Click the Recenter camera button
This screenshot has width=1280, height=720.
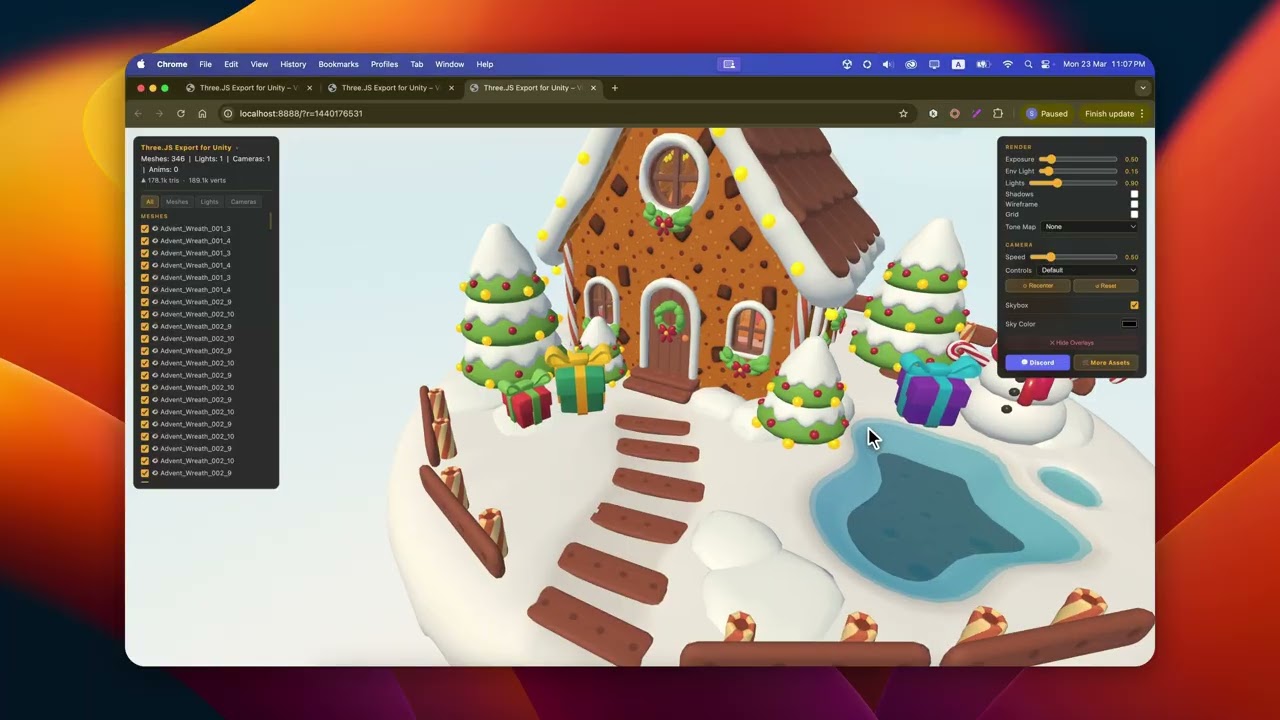1038,286
